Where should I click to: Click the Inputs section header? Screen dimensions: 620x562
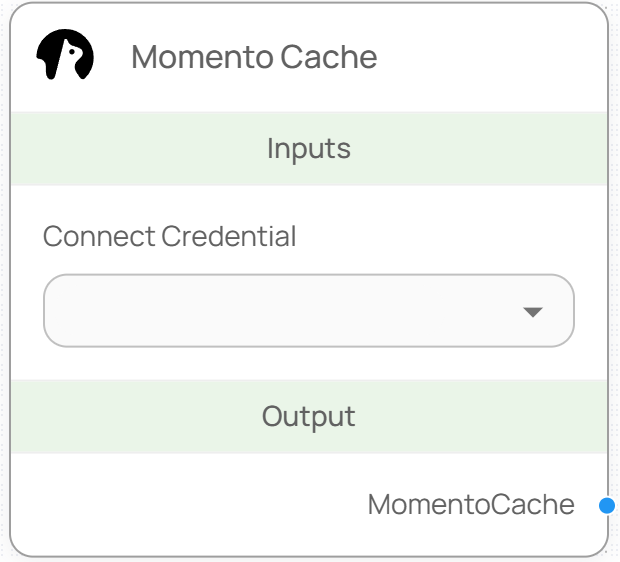pyautogui.click(x=308, y=149)
